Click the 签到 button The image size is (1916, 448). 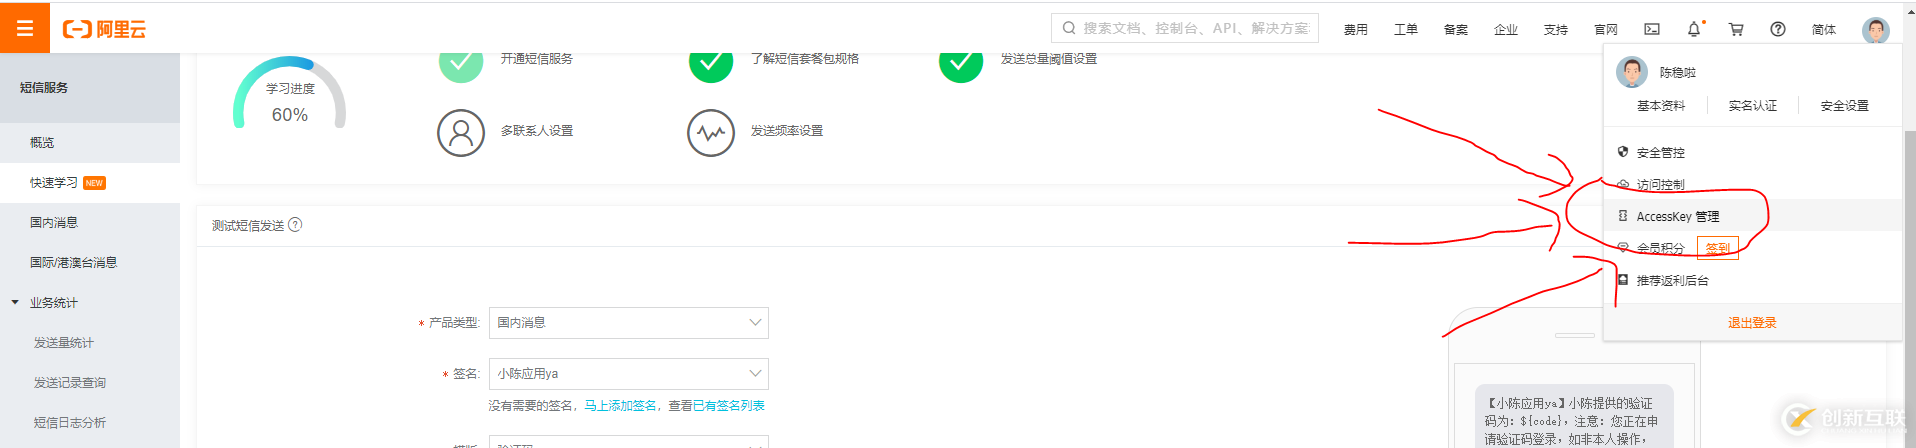[x=1718, y=248]
